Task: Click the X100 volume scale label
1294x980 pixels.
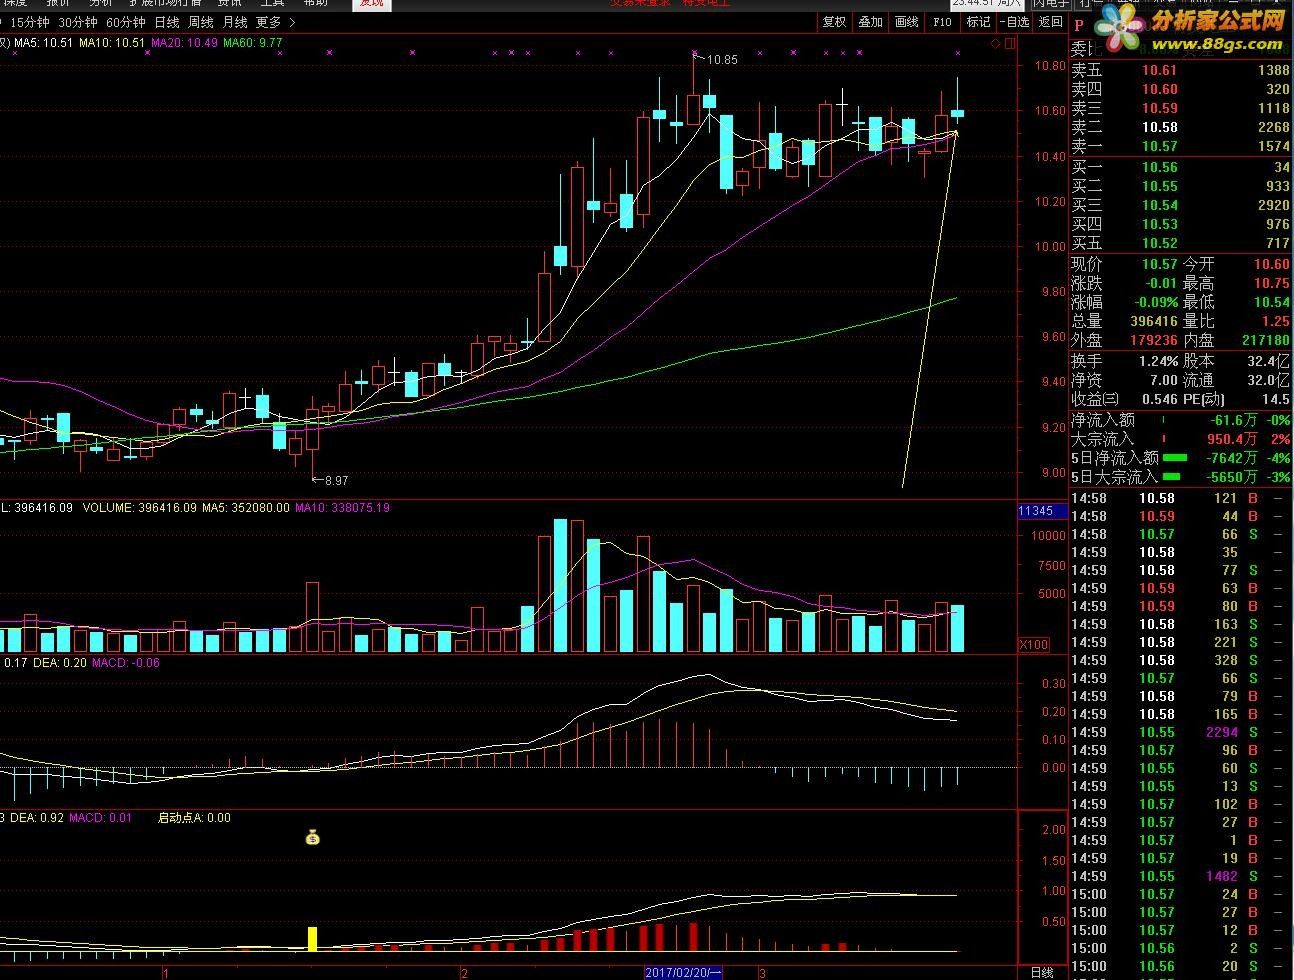Action: click(1034, 645)
